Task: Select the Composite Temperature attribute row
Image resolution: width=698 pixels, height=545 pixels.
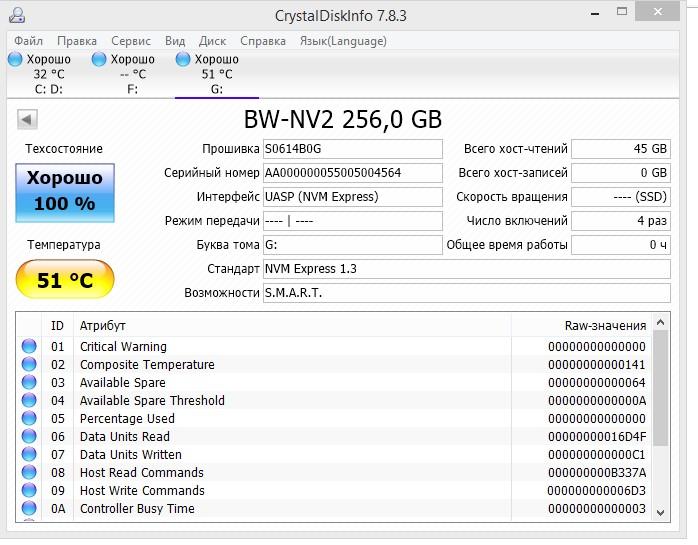Action: pos(147,365)
